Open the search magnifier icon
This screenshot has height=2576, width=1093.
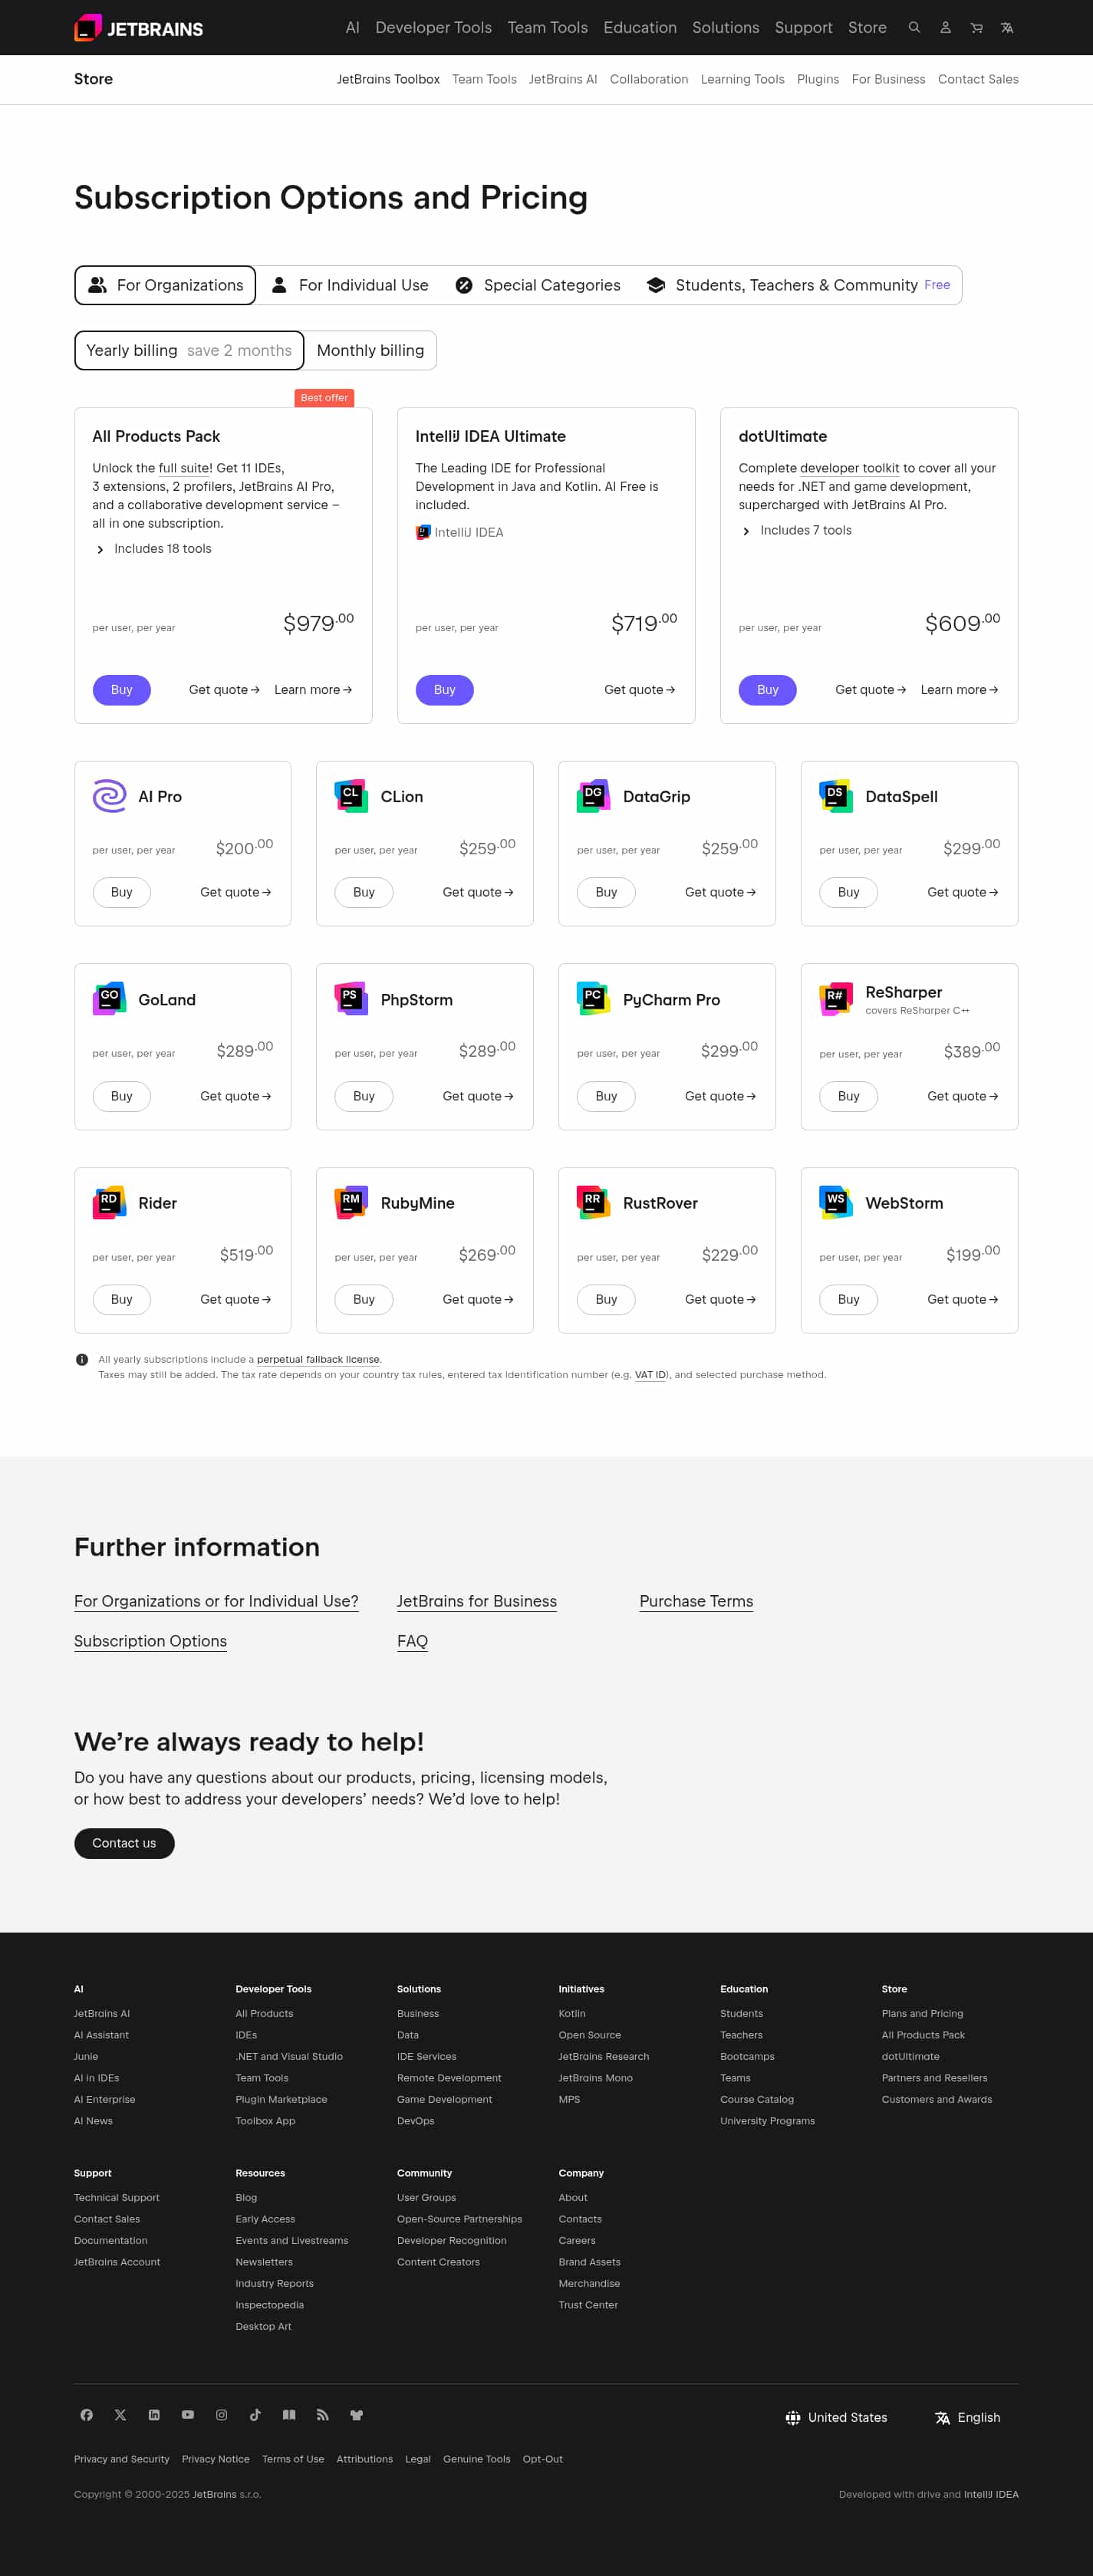pos(914,28)
